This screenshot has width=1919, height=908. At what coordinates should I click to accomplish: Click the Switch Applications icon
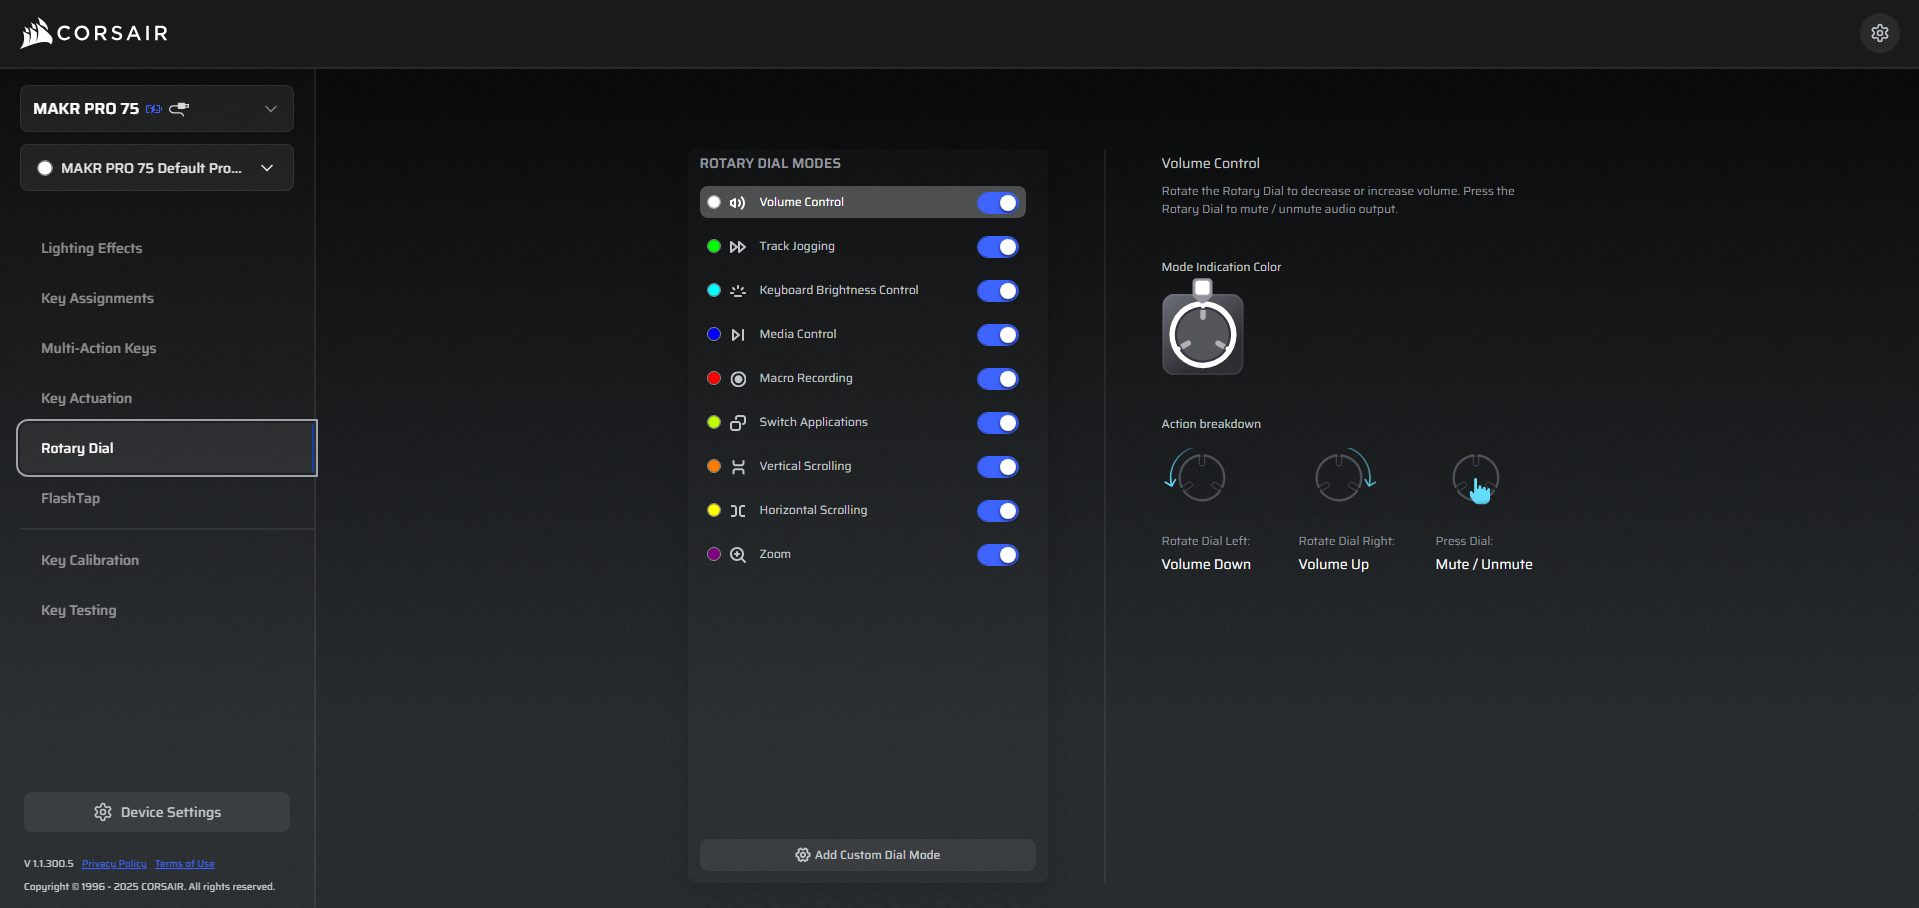738,423
